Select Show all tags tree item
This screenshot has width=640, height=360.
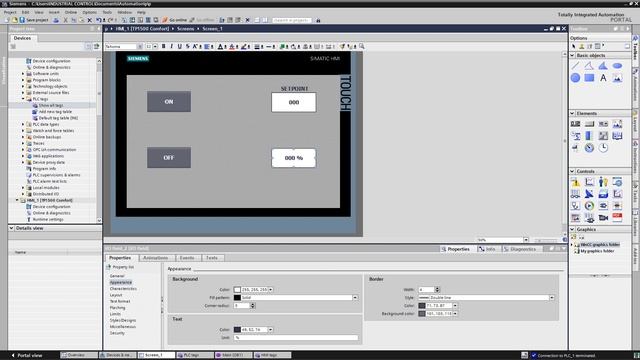click(51, 105)
